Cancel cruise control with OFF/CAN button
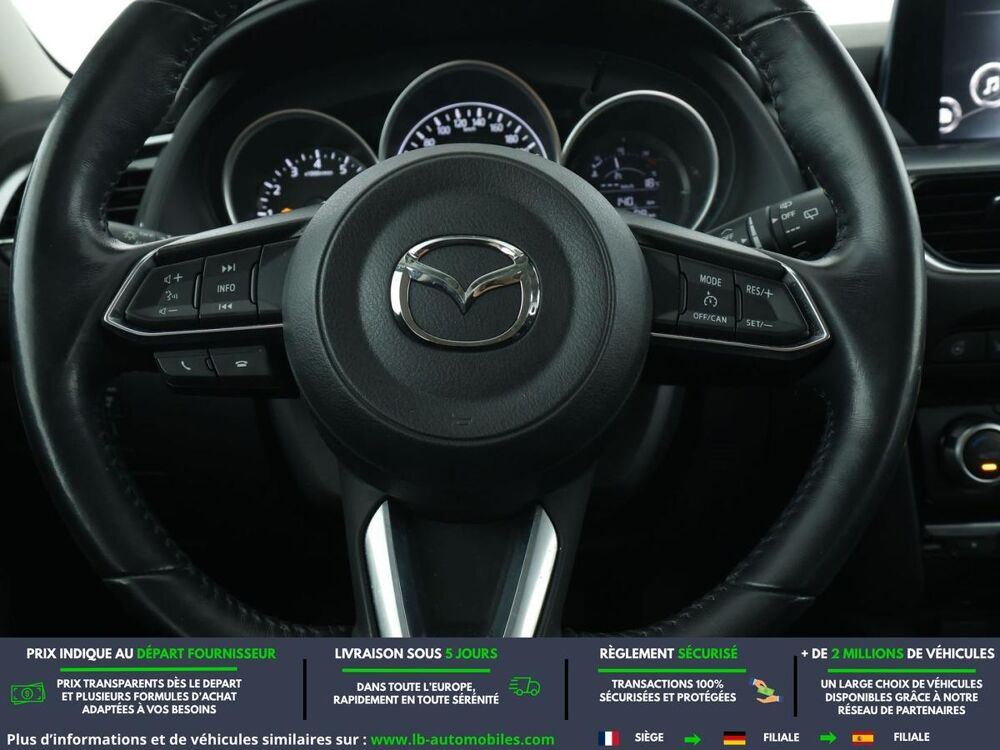The height and width of the screenshot is (750, 1000). [x=710, y=317]
